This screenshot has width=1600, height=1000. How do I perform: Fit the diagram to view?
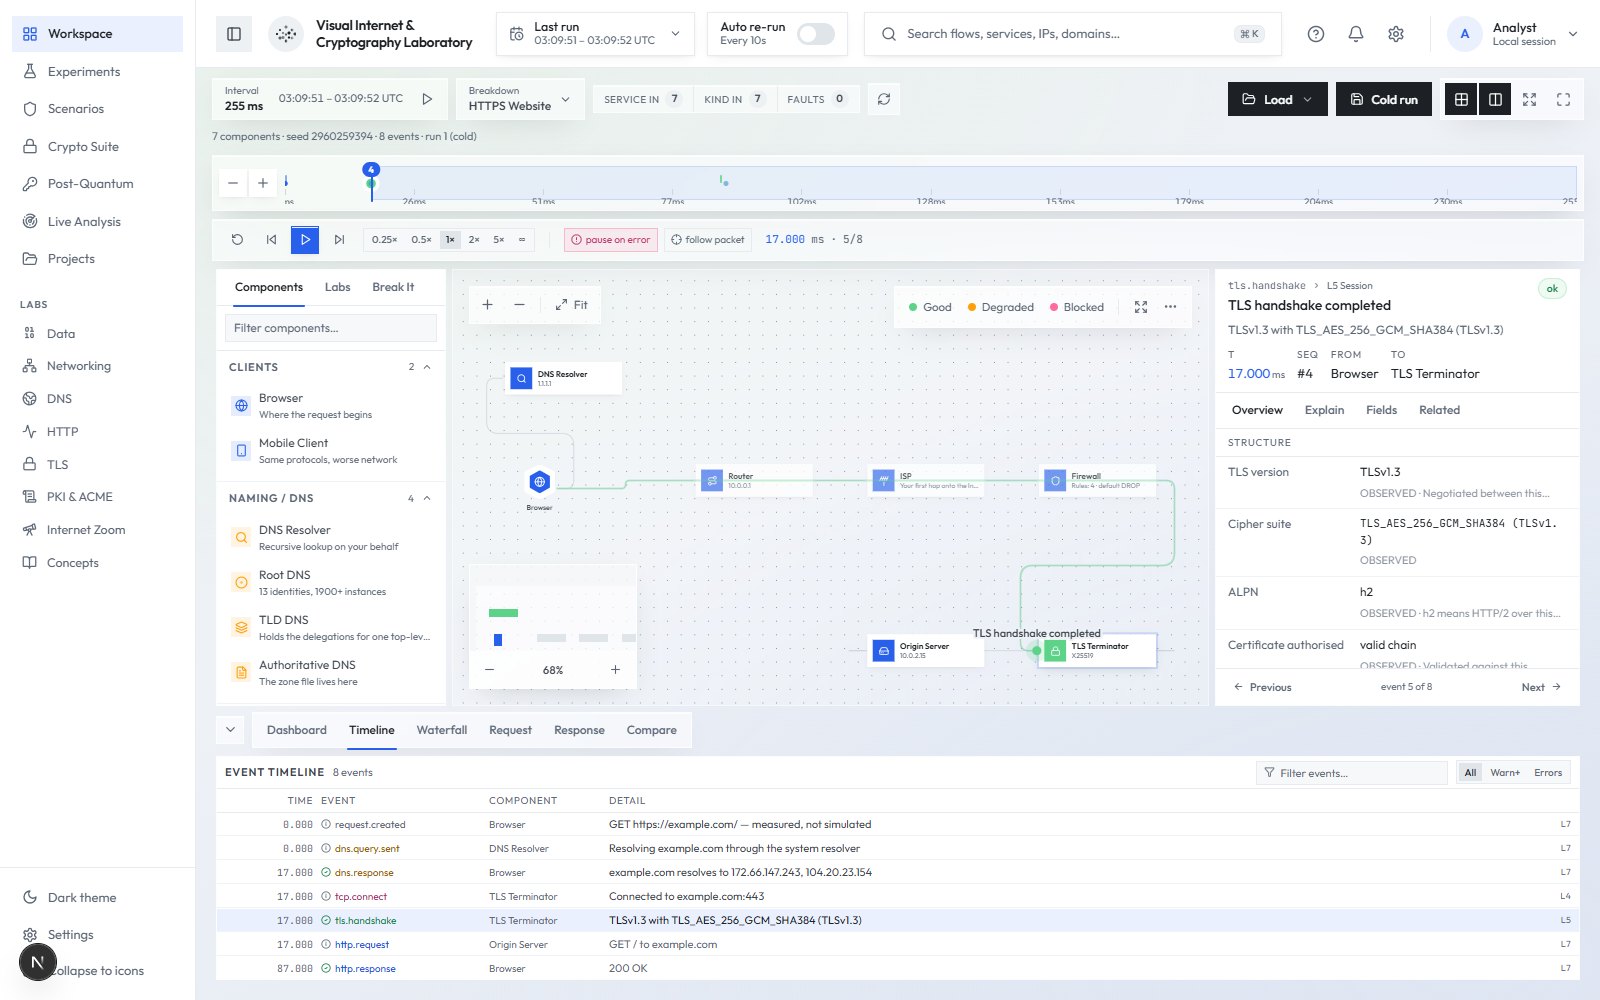pos(571,305)
